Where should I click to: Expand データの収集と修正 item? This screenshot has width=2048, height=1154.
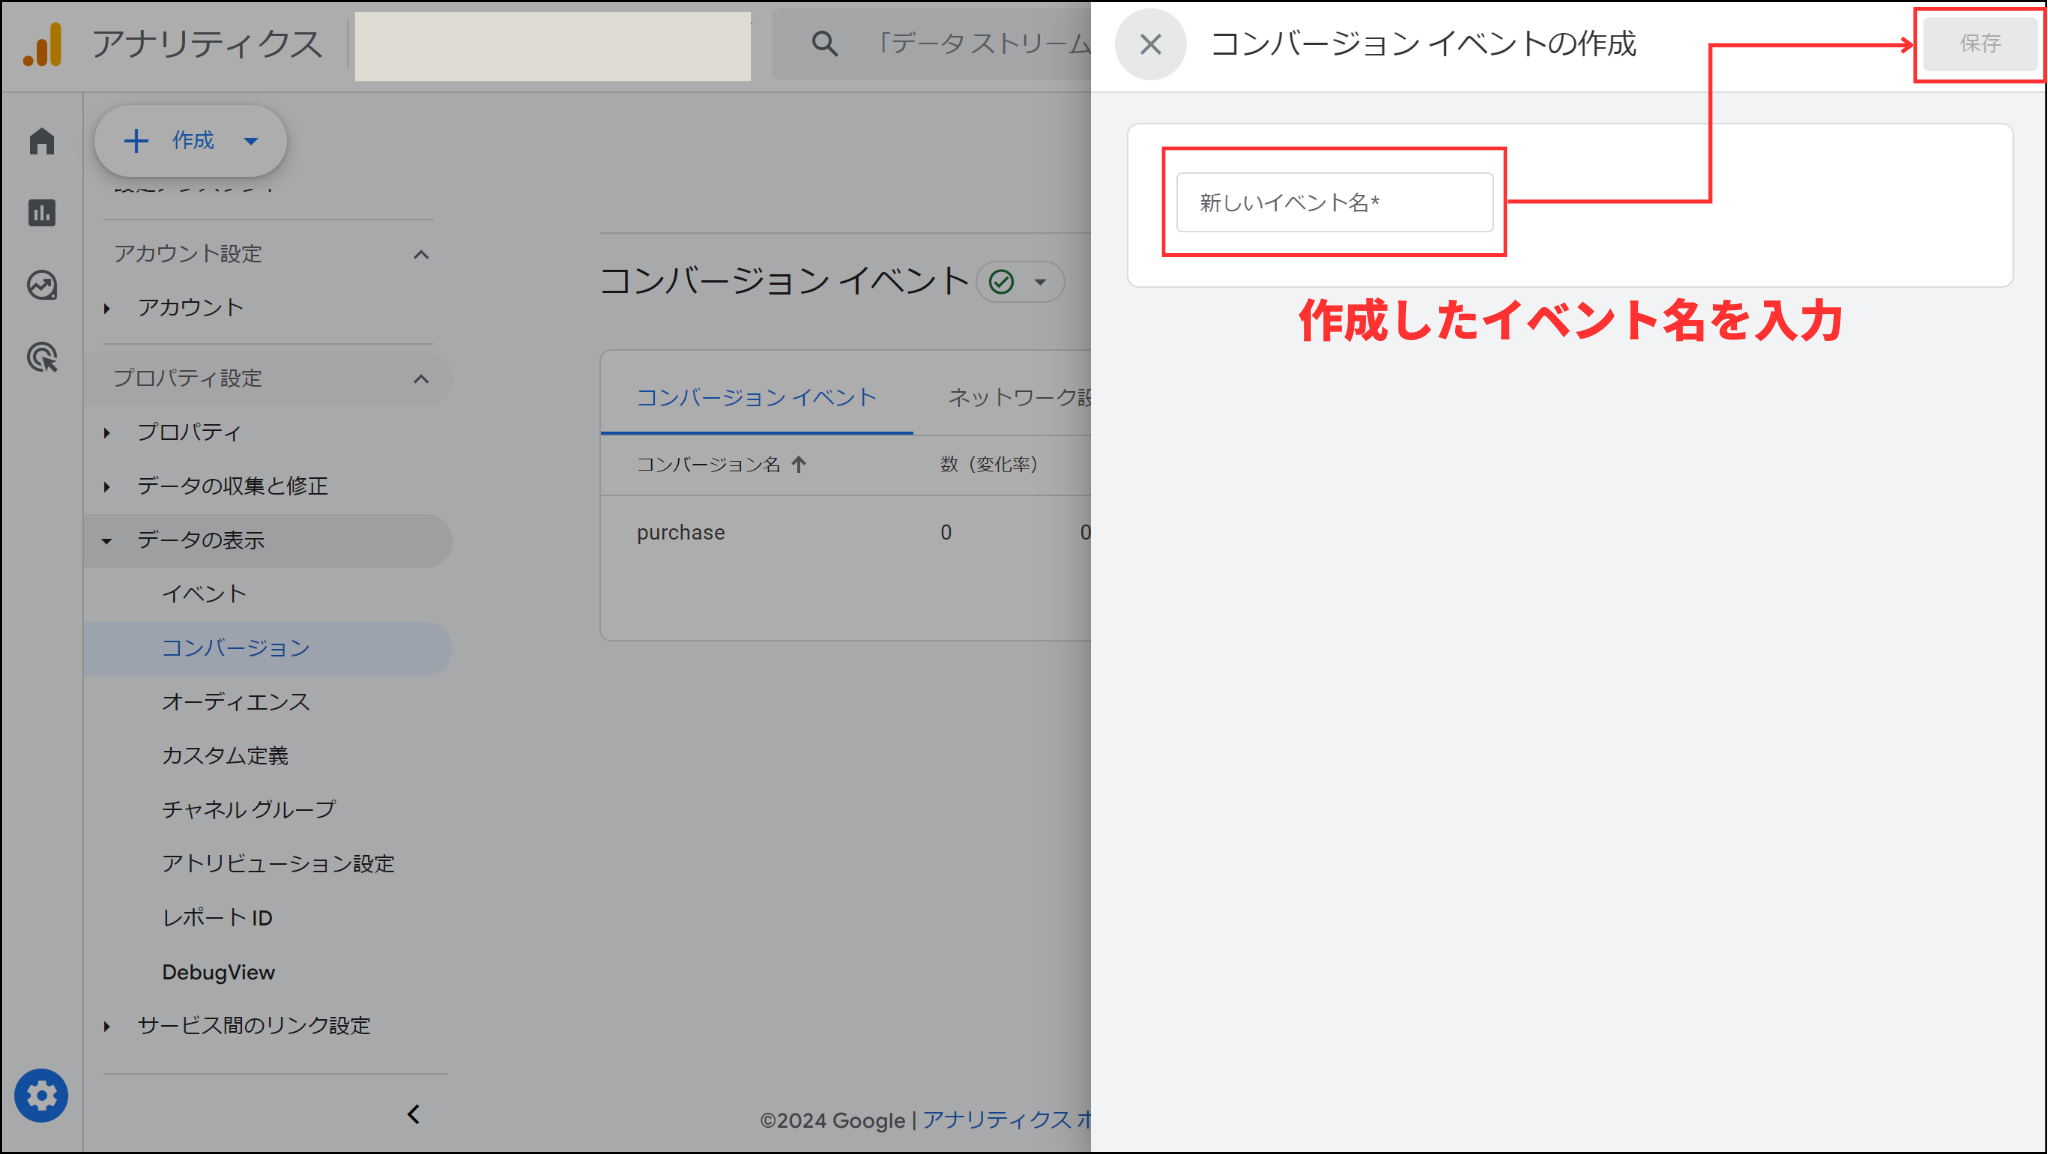point(107,487)
